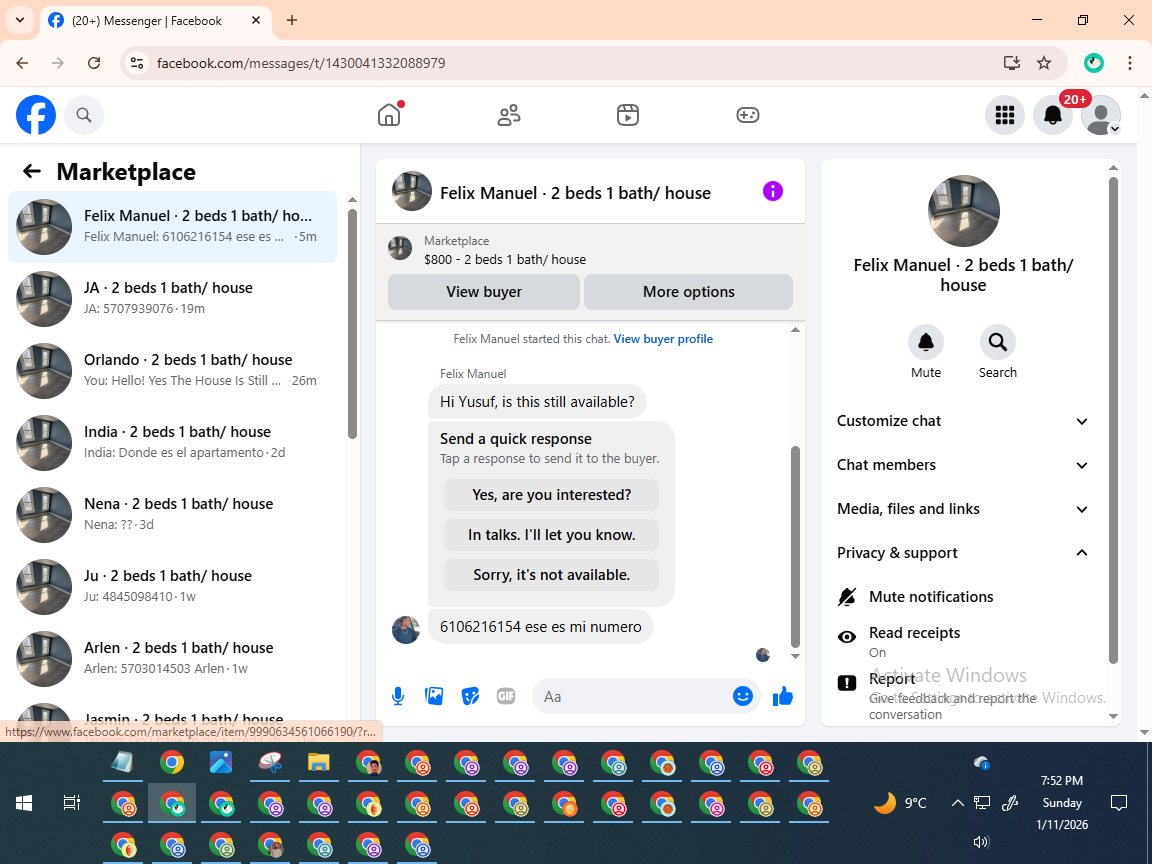Open the Friends icon in top navigation
Viewport: 1152px width, 864px height.
pos(508,115)
